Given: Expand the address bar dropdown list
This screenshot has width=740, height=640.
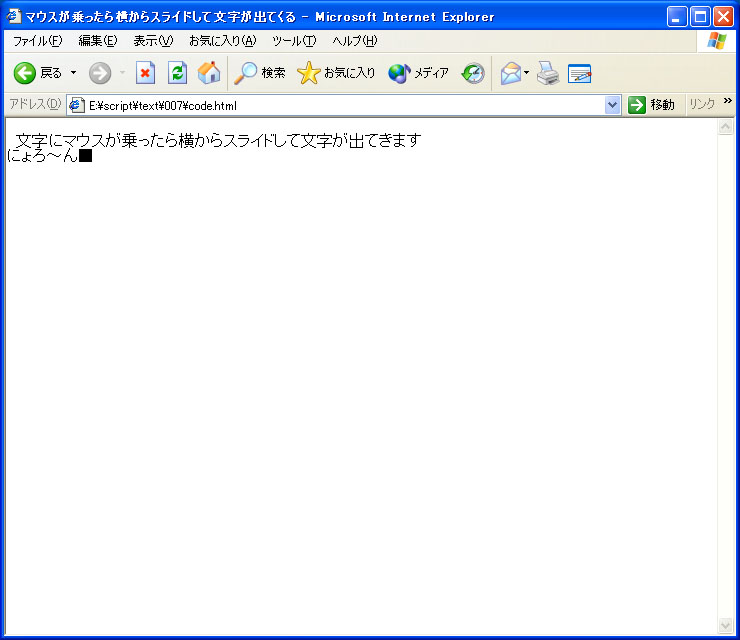Looking at the screenshot, I should click(x=612, y=105).
